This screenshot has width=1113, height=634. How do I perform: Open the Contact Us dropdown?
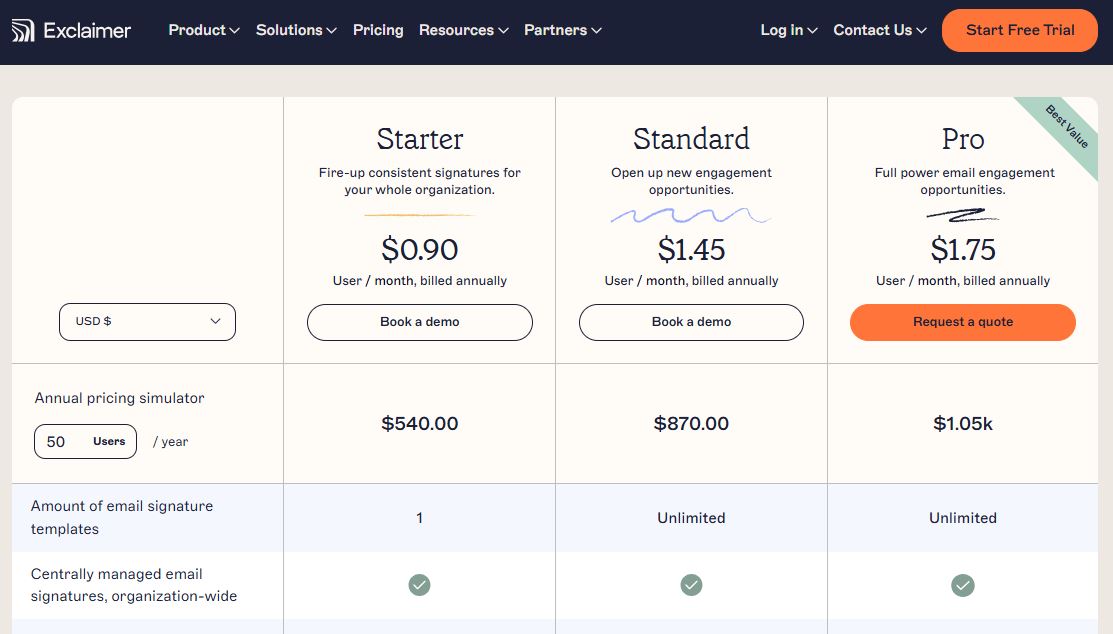[x=880, y=30]
